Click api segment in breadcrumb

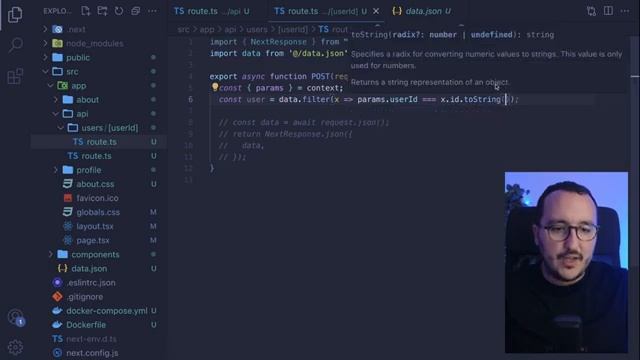pyautogui.click(x=230, y=29)
